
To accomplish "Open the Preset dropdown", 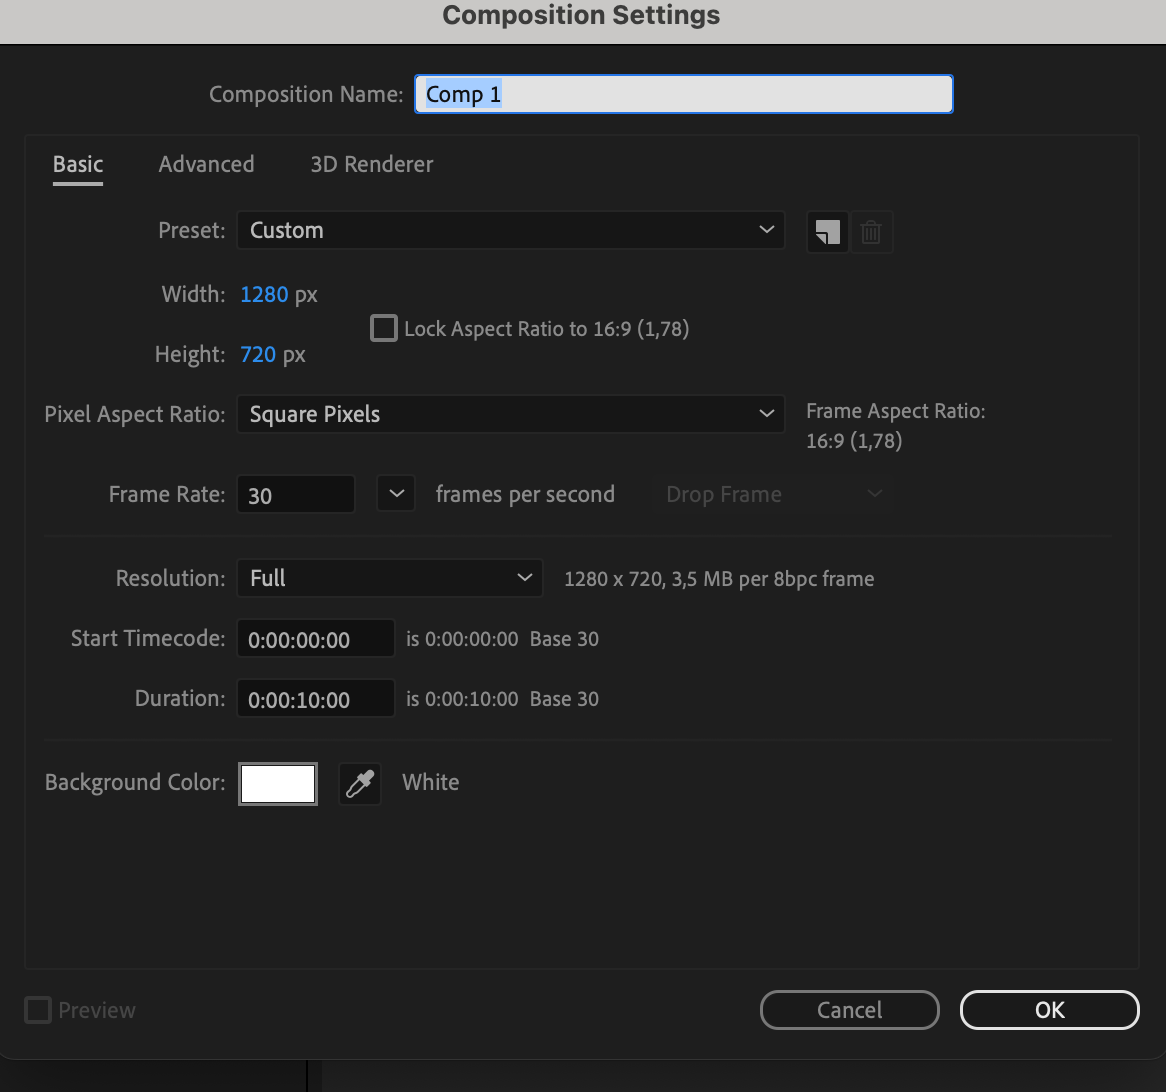I will point(510,230).
